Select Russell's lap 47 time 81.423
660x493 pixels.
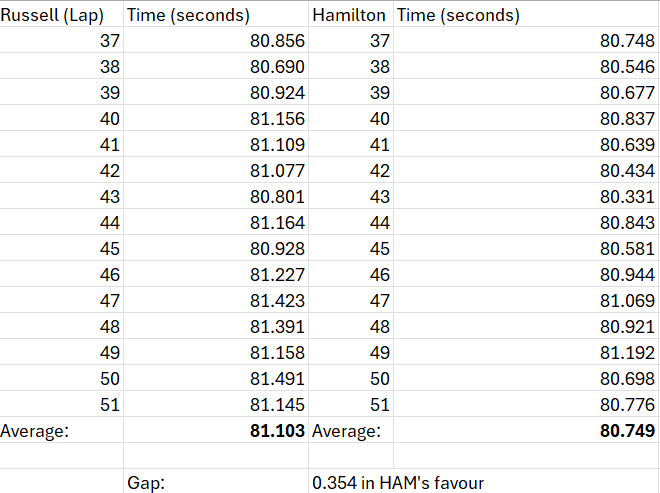(x=216, y=300)
